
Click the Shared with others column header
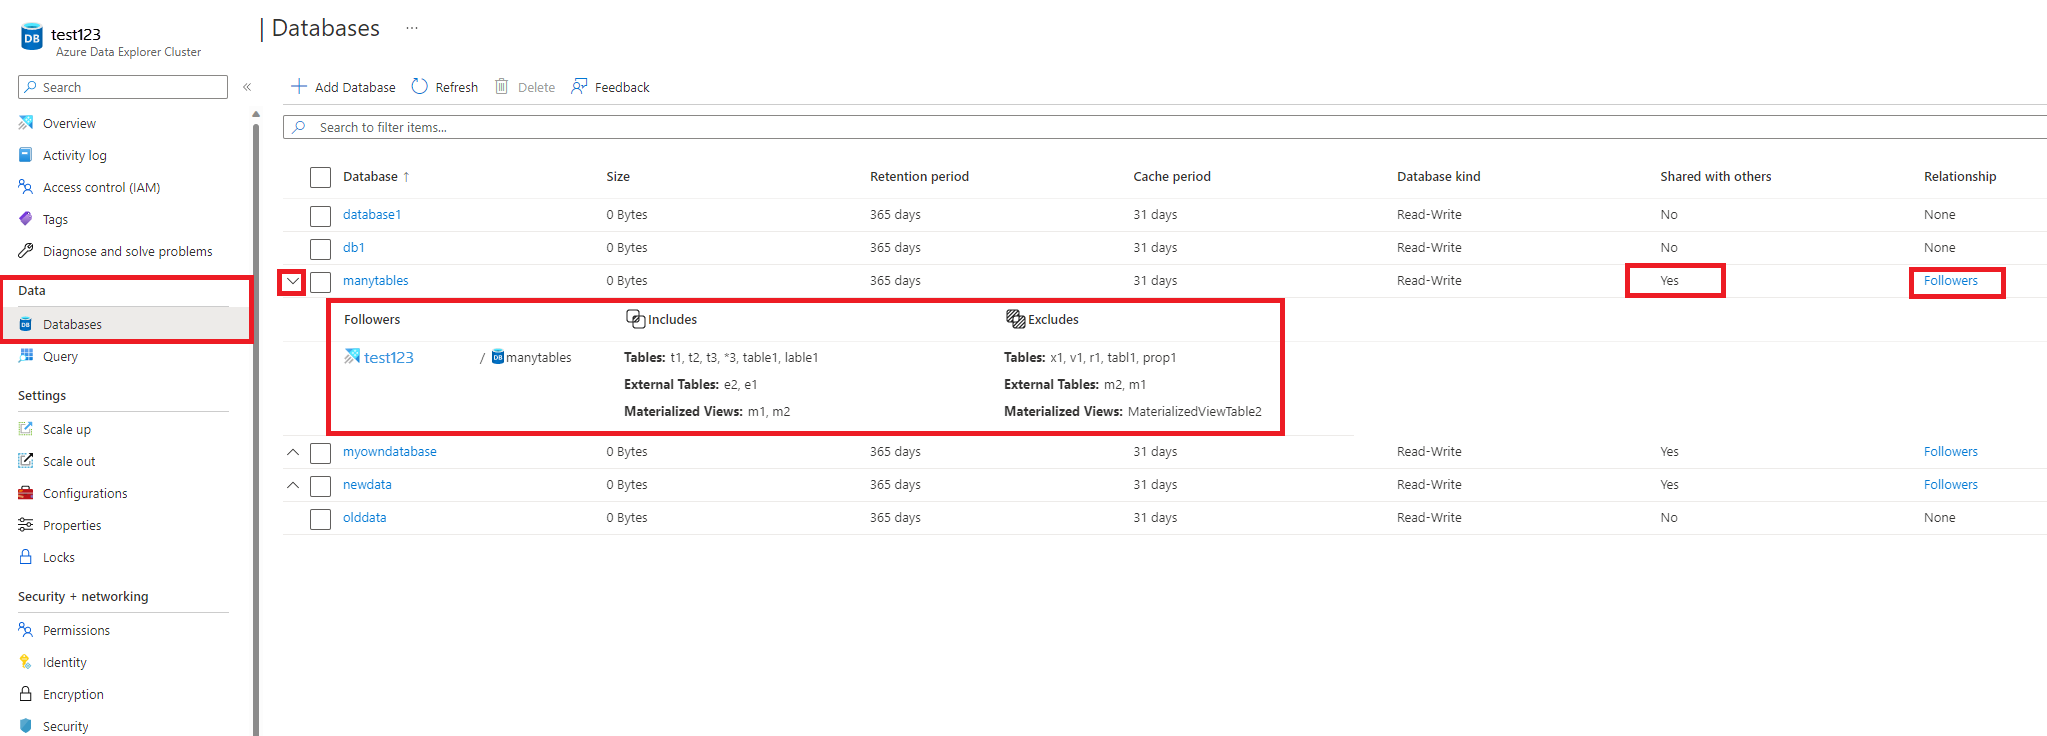[1715, 177]
